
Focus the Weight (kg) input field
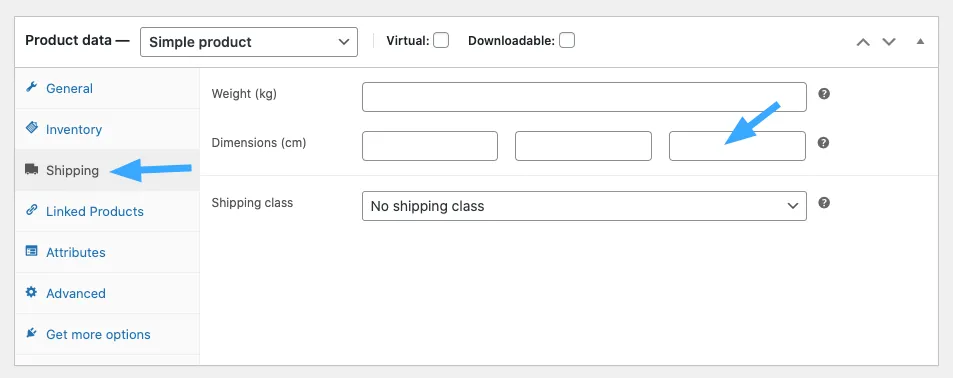584,97
